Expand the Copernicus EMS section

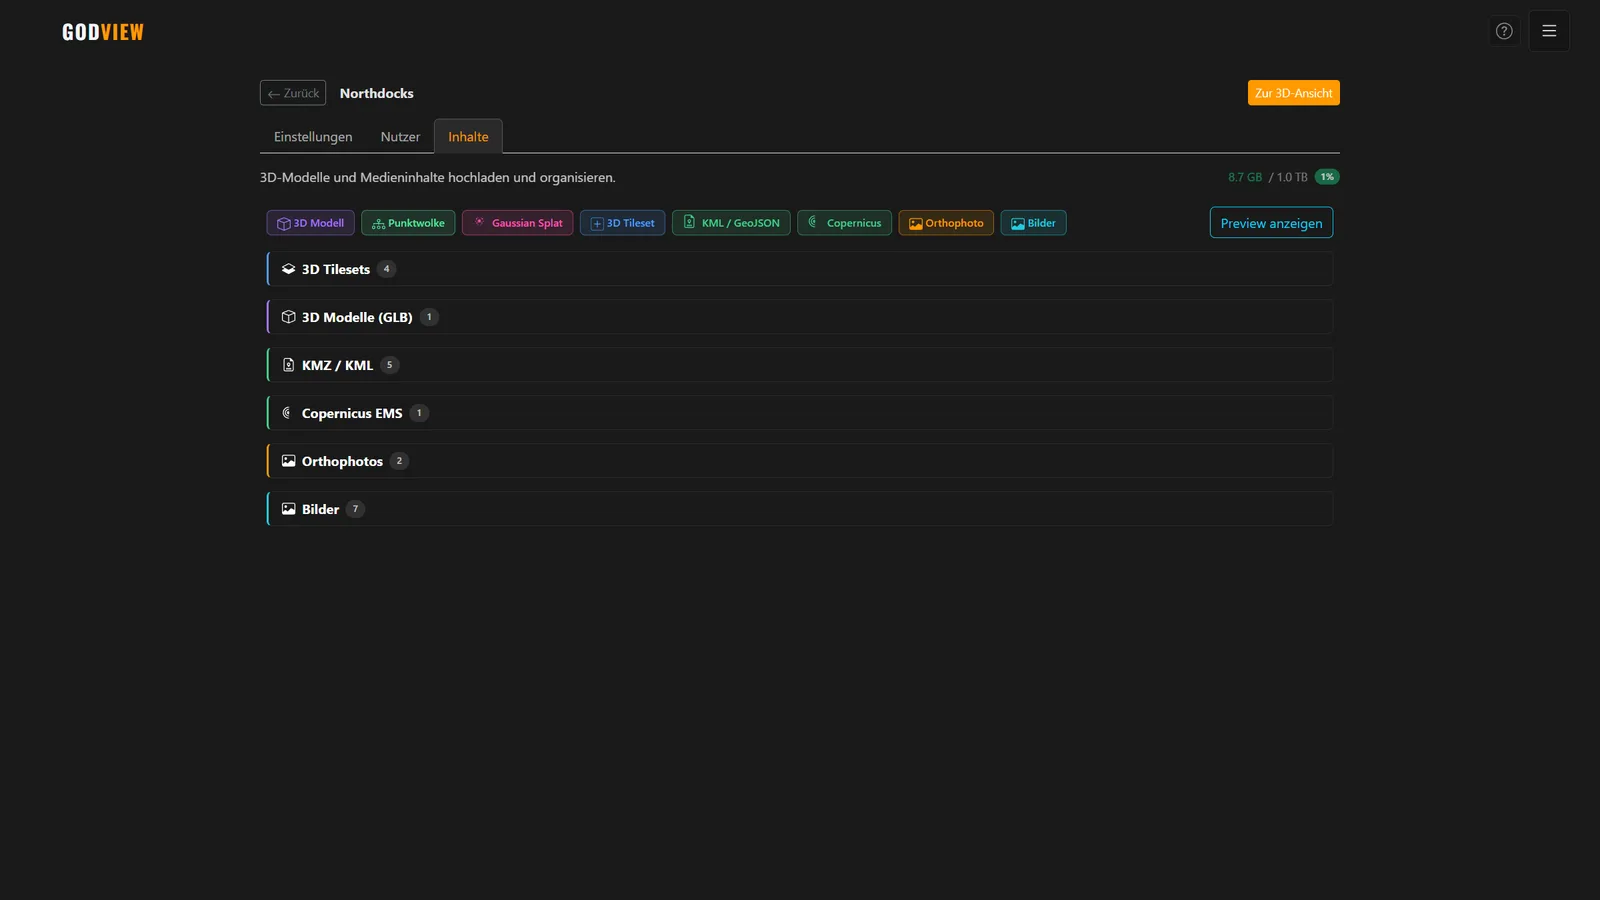(x=800, y=413)
